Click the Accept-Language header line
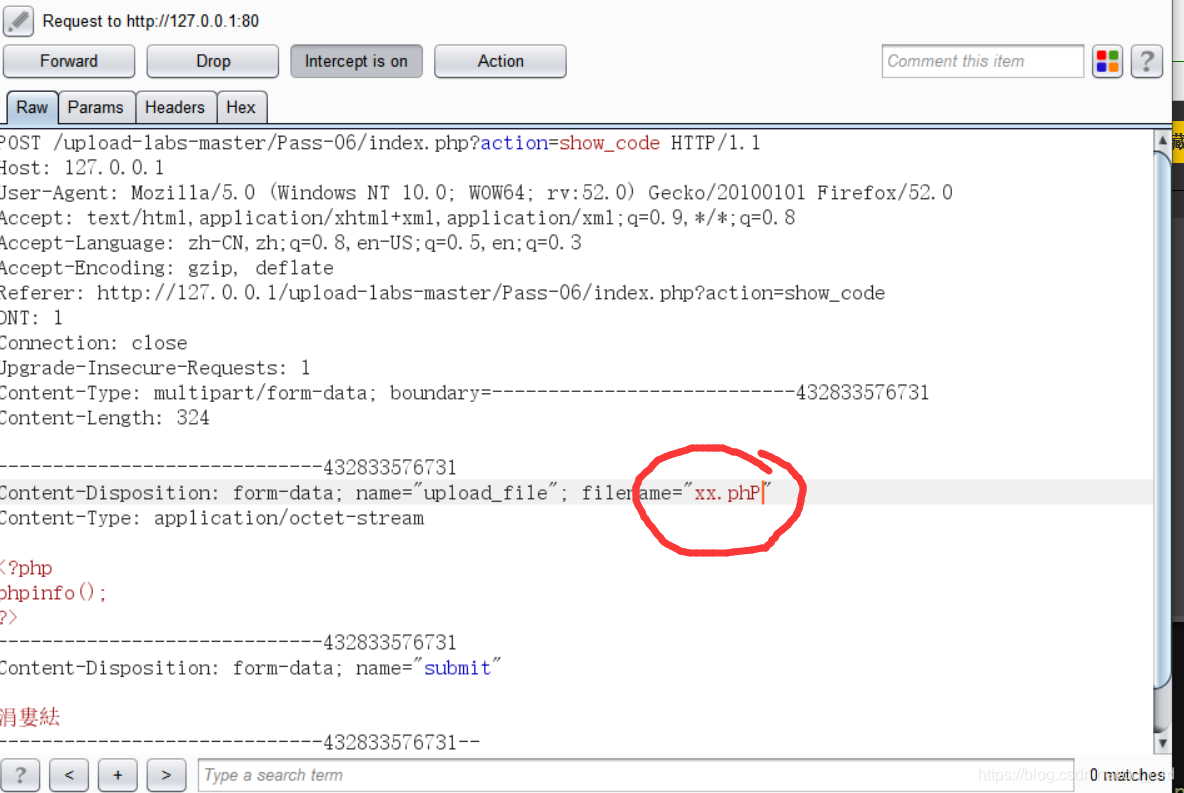This screenshot has height=793, width=1184. (291, 242)
